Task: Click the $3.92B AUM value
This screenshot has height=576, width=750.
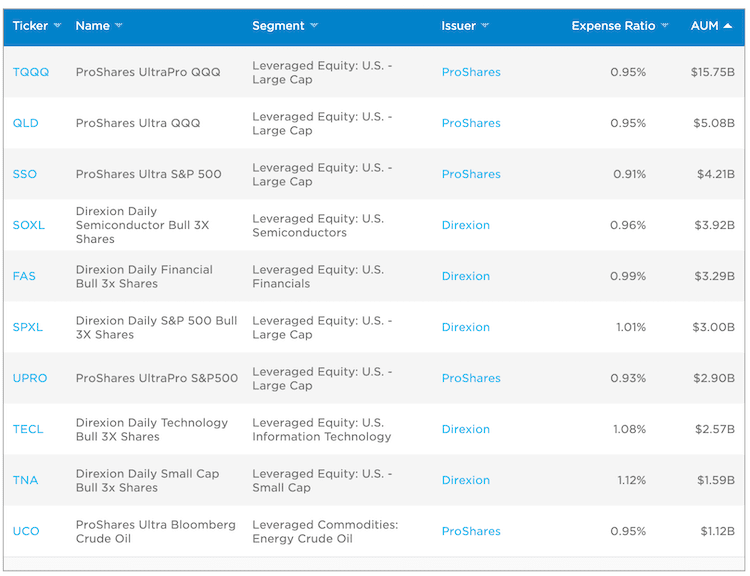Action: pyautogui.click(x=715, y=225)
